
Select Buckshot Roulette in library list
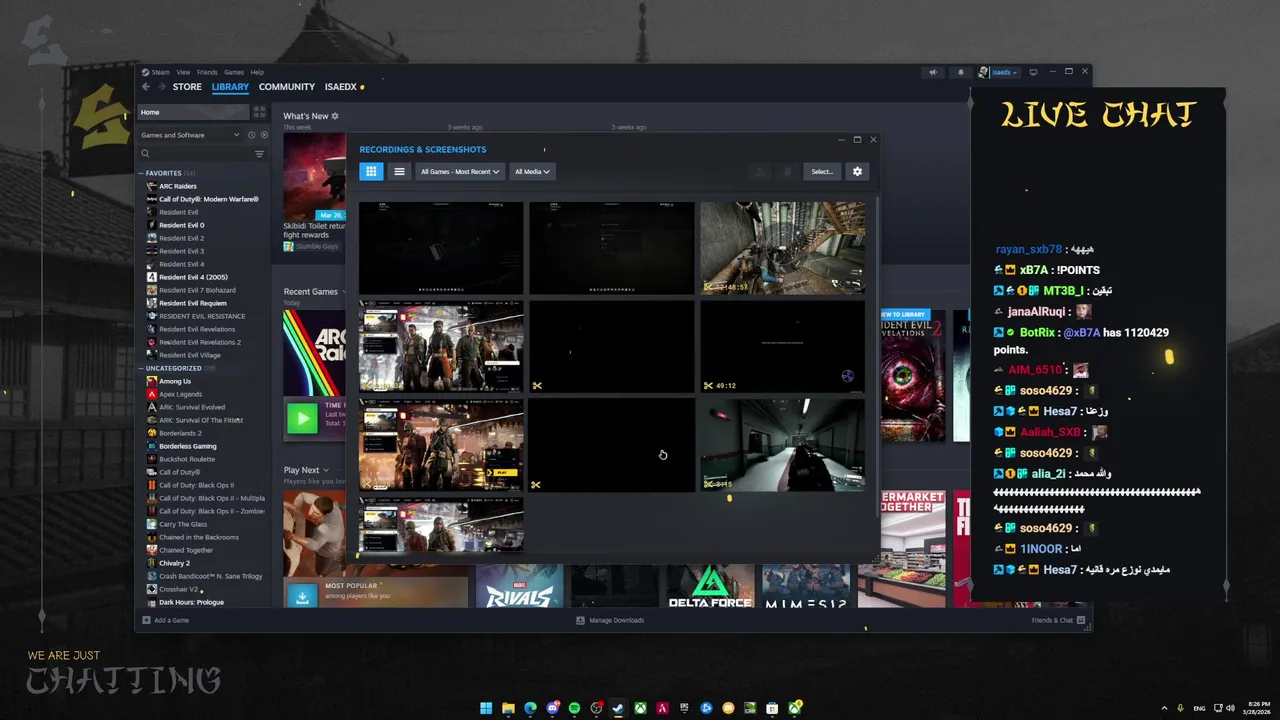point(187,459)
